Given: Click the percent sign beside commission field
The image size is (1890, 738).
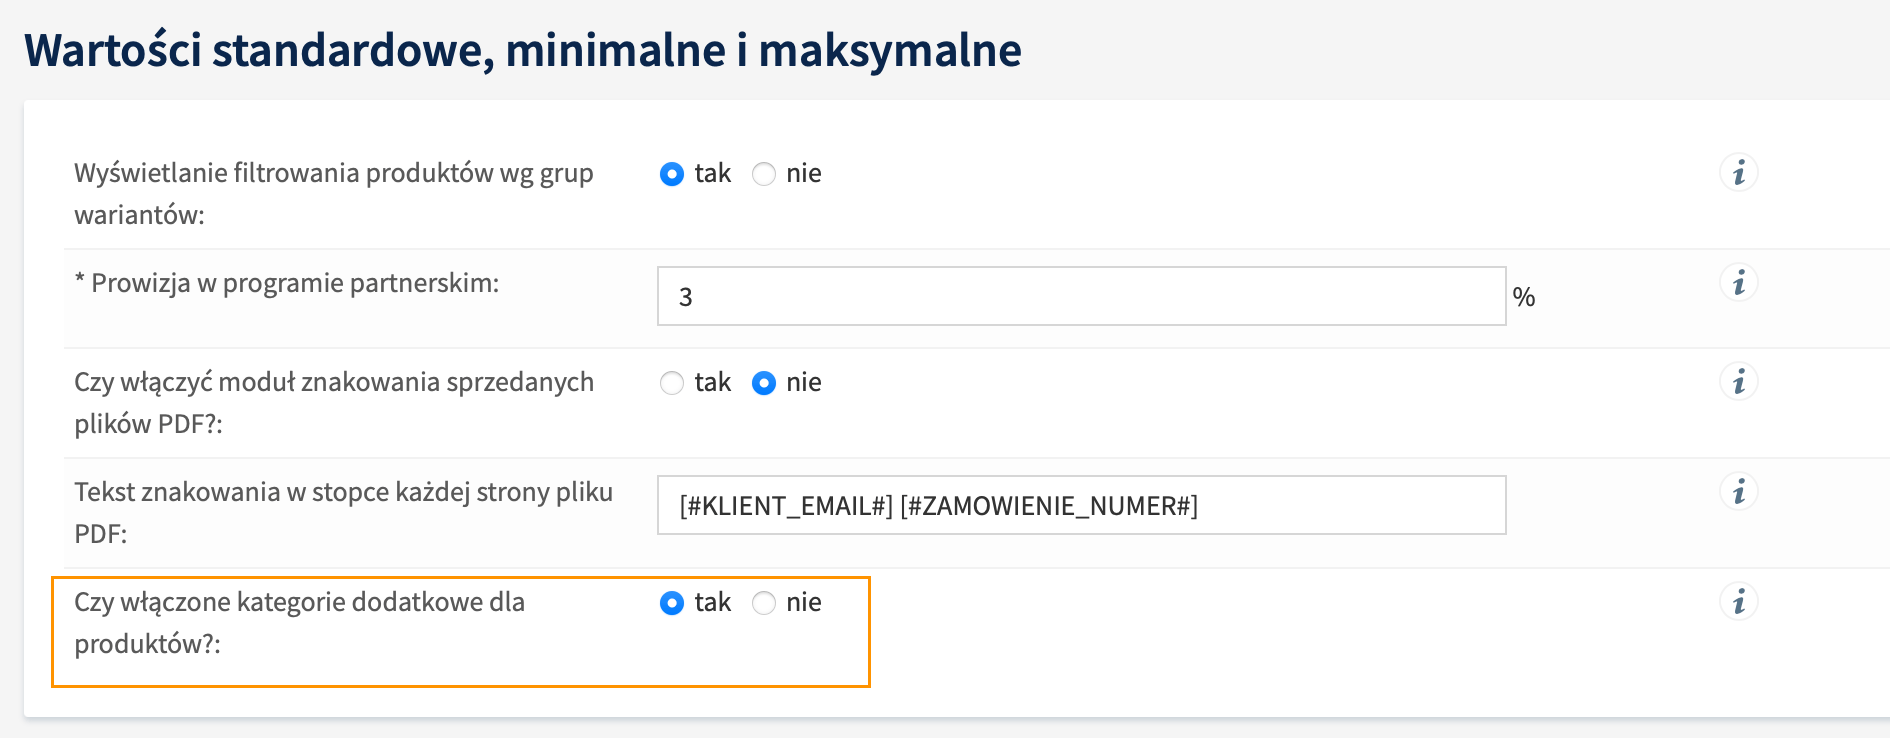Looking at the screenshot, I should [x=1524, y=297].
